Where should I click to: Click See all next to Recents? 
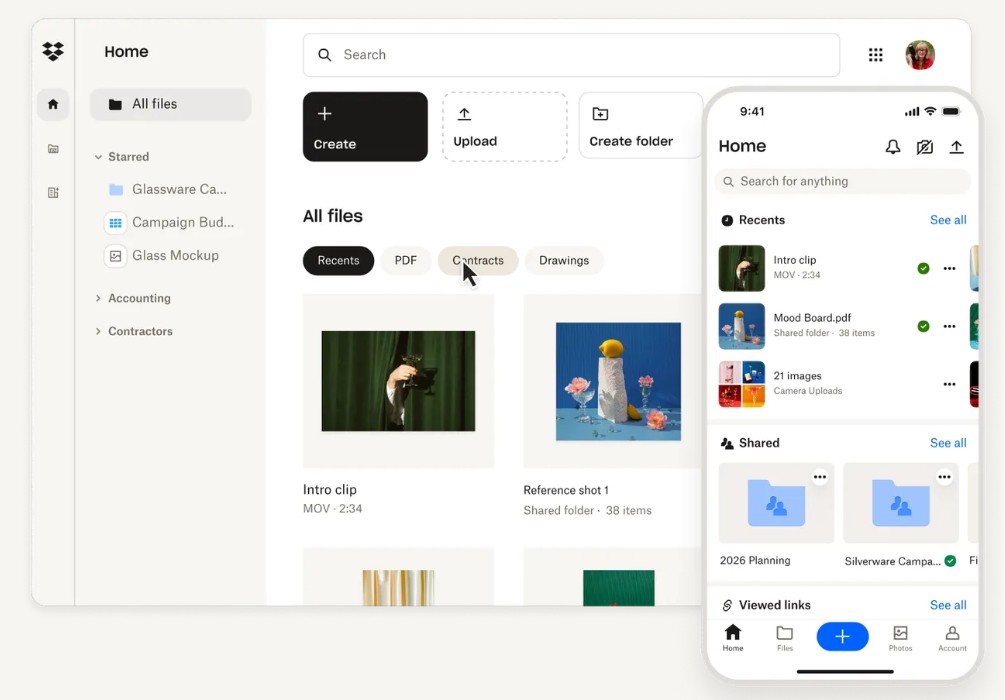pyautogui.click(x=948, y=220)
